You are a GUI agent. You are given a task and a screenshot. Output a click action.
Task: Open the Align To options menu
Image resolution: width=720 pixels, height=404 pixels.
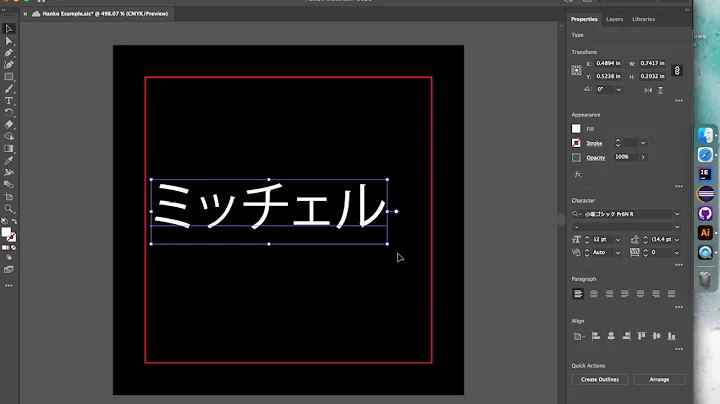(579, 337)
